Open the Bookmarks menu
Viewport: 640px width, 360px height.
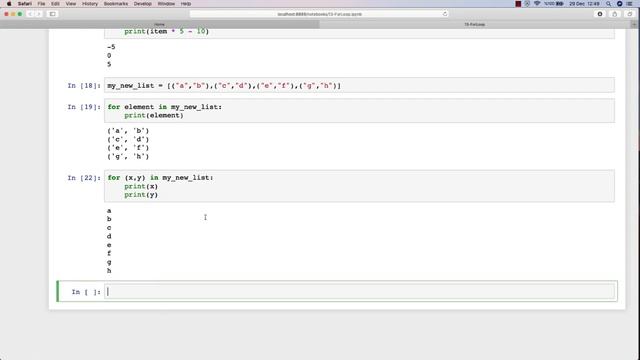click(116, 4)
